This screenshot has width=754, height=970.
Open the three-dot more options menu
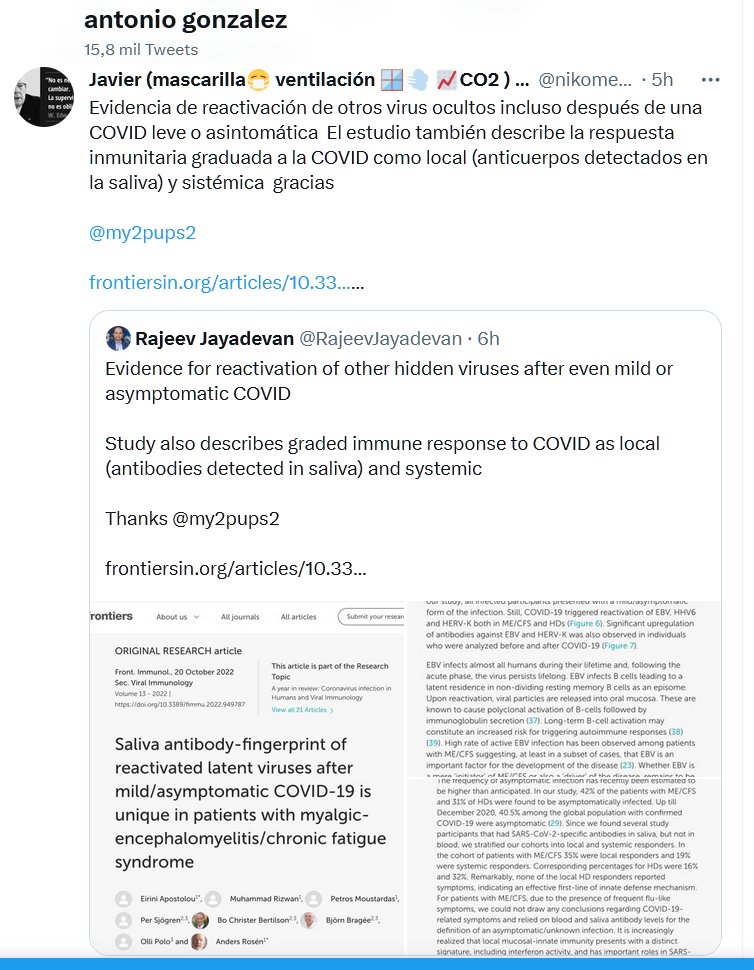tap(711, 79)
